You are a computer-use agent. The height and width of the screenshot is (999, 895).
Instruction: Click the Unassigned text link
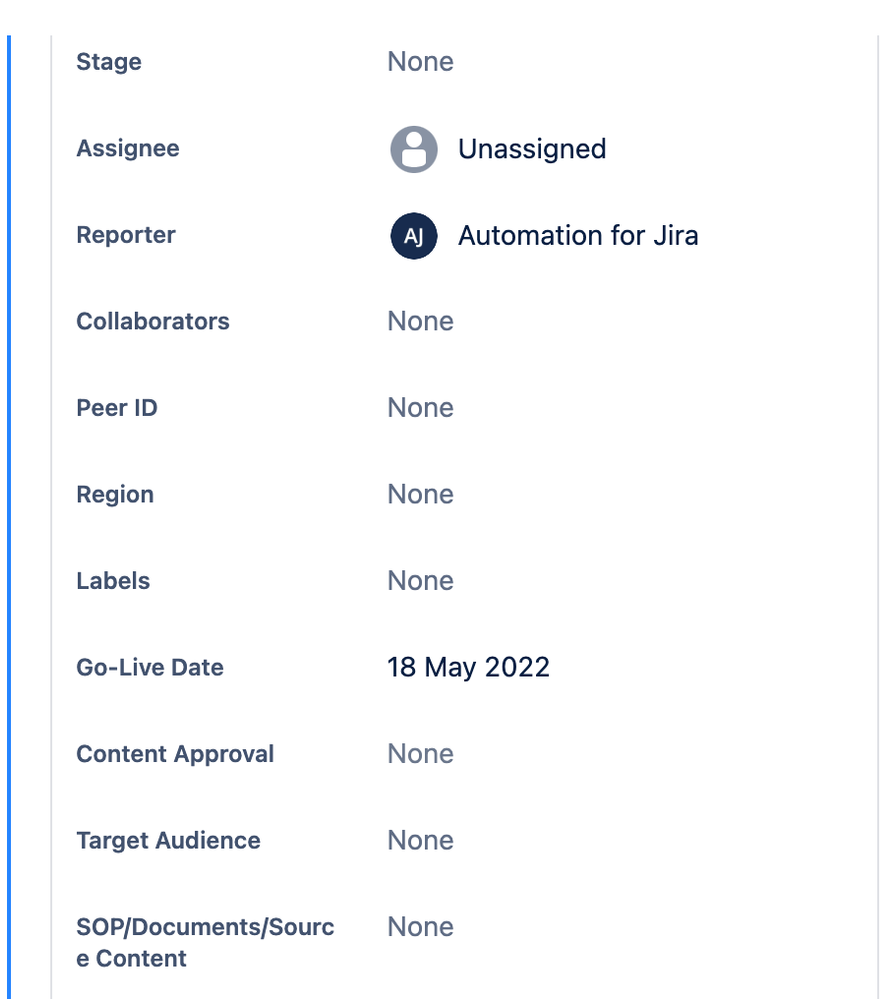[x=532, y=148]
